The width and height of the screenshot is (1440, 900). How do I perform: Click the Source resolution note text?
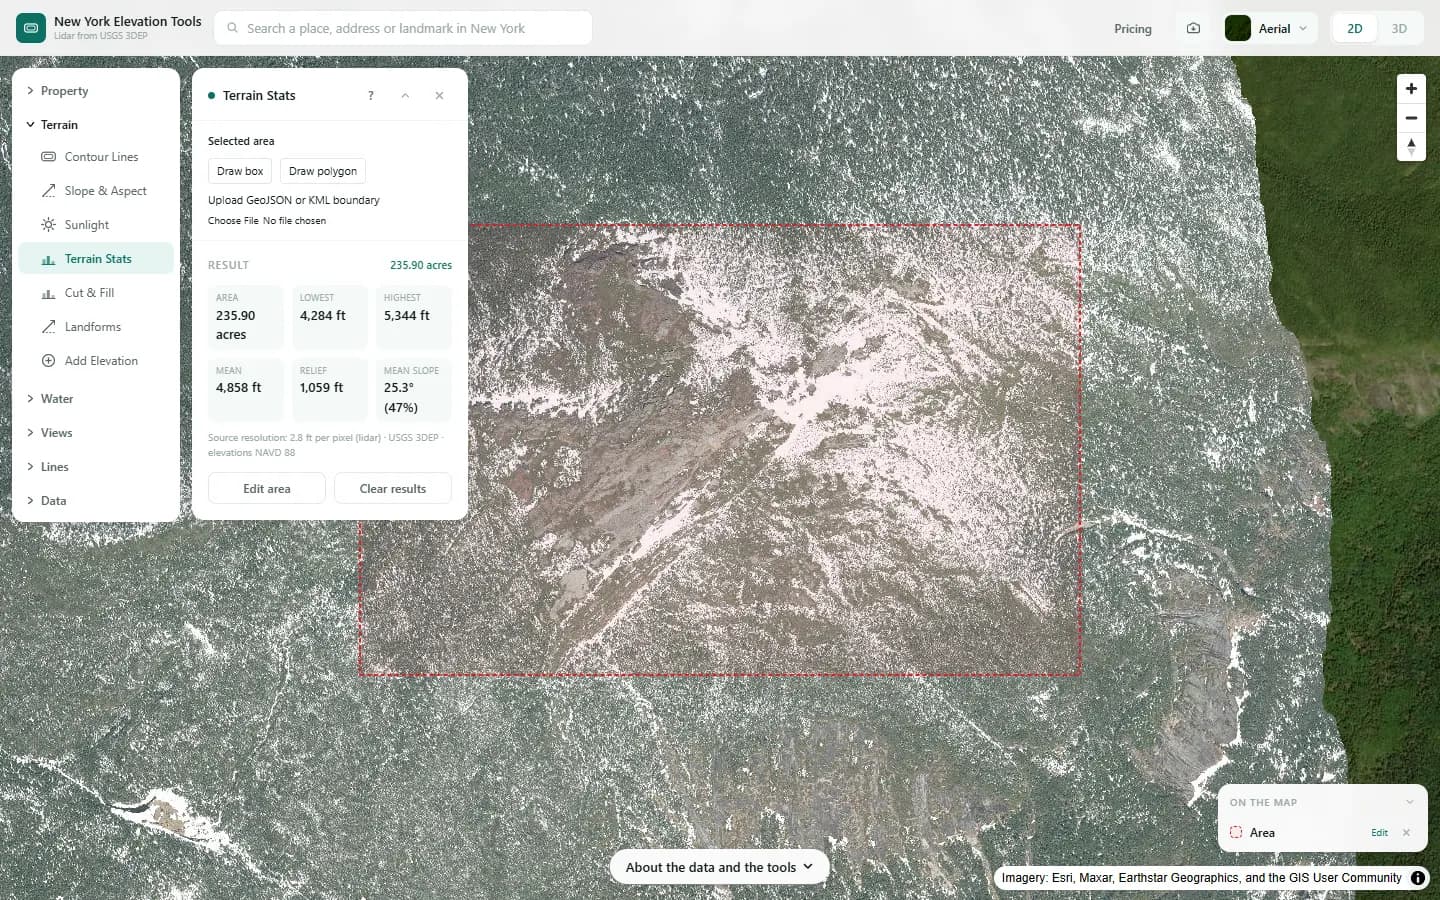(325, 445)
